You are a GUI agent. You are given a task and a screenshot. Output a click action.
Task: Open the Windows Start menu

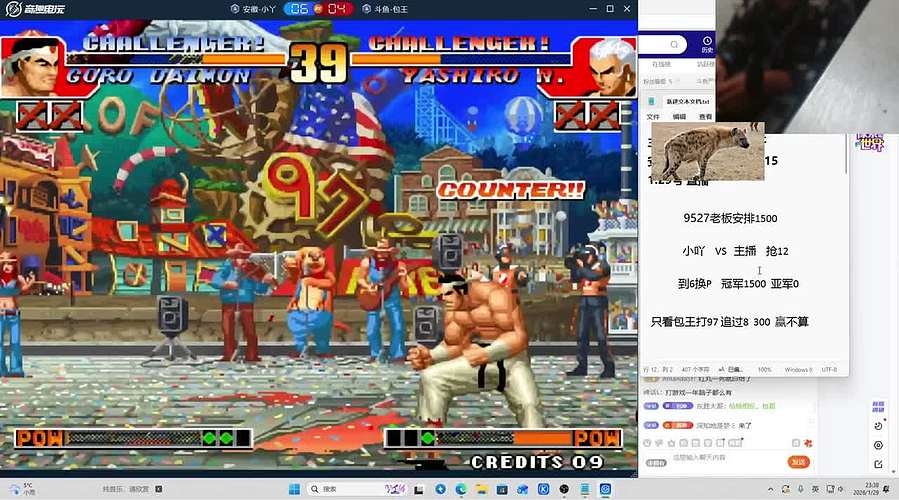point(294,489)
